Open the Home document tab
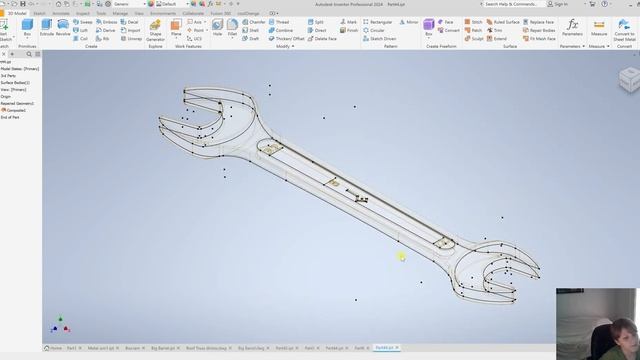This screenshot has width=640, height=360. (53, 348)
